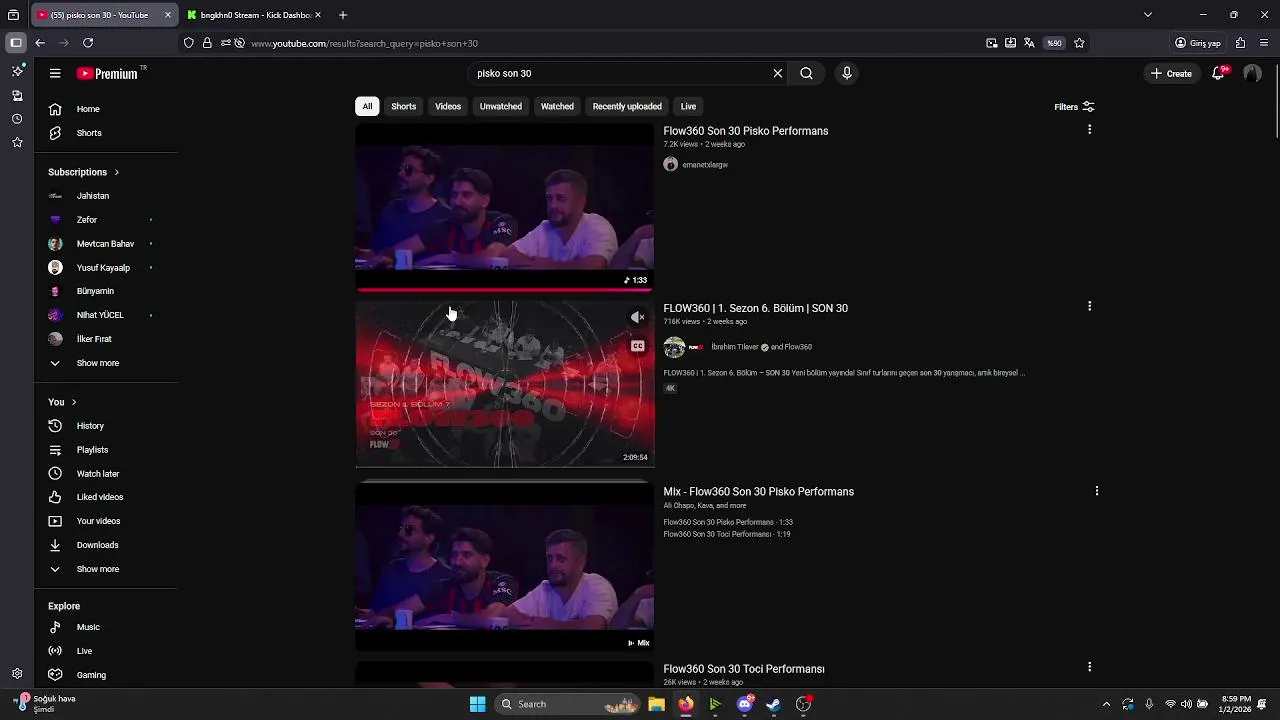The width and height of the screenshot is (1280, 720).
Task: Open browser application menu
Action: pyautogui.click(x=1264, y=43)
